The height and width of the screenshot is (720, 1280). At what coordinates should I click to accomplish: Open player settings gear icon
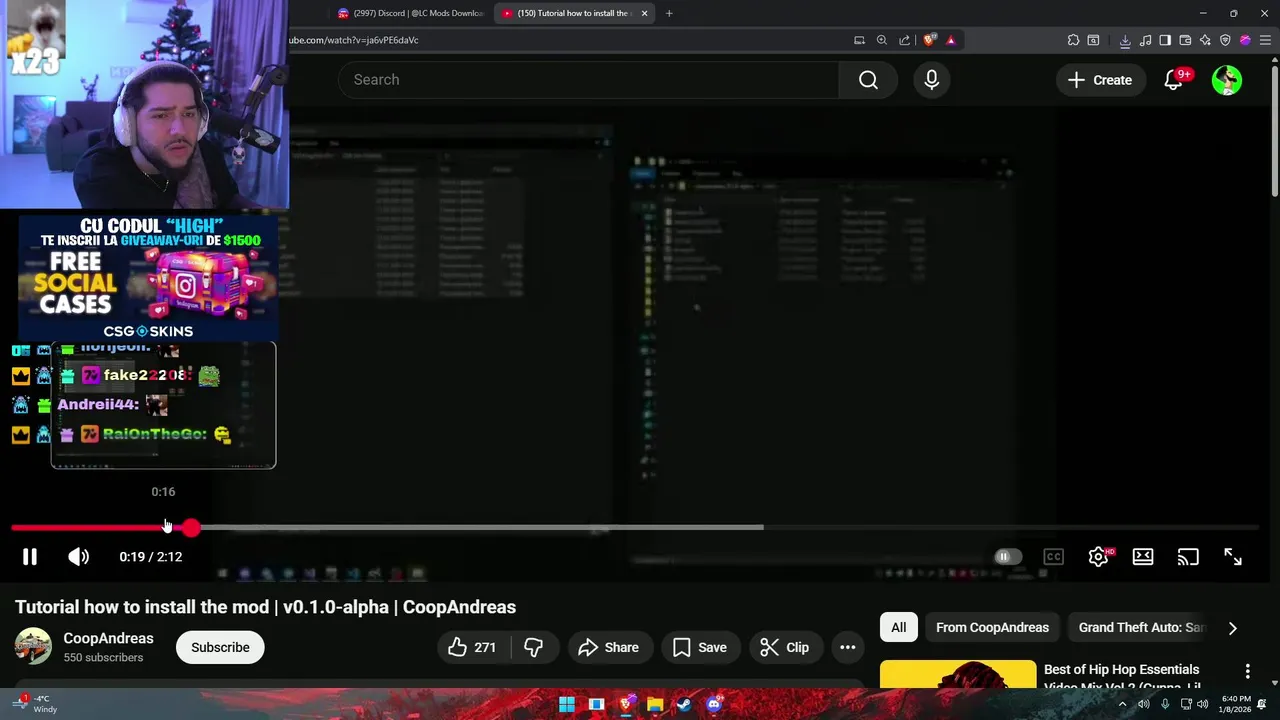tap(1098, 557)
